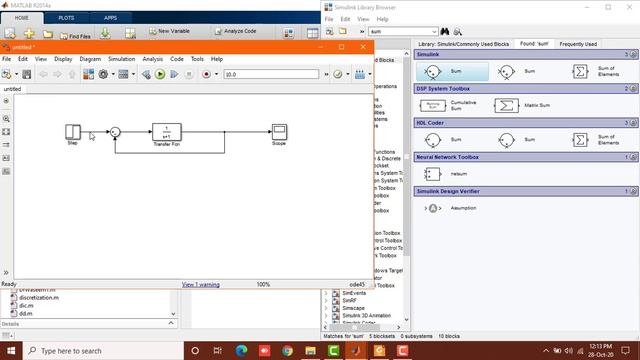The width and height of the screenshot is (640, 360).
Task: Open Model Configuration Parameters gear icon
Action: tap(103, 74)
